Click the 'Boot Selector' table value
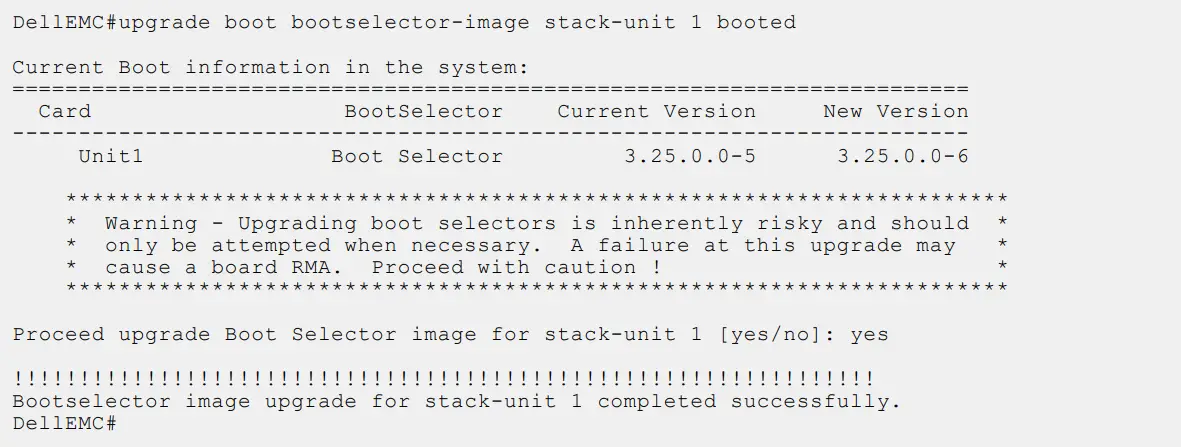This screenshot has width=1181, height=447. click(x=417, y=156)
